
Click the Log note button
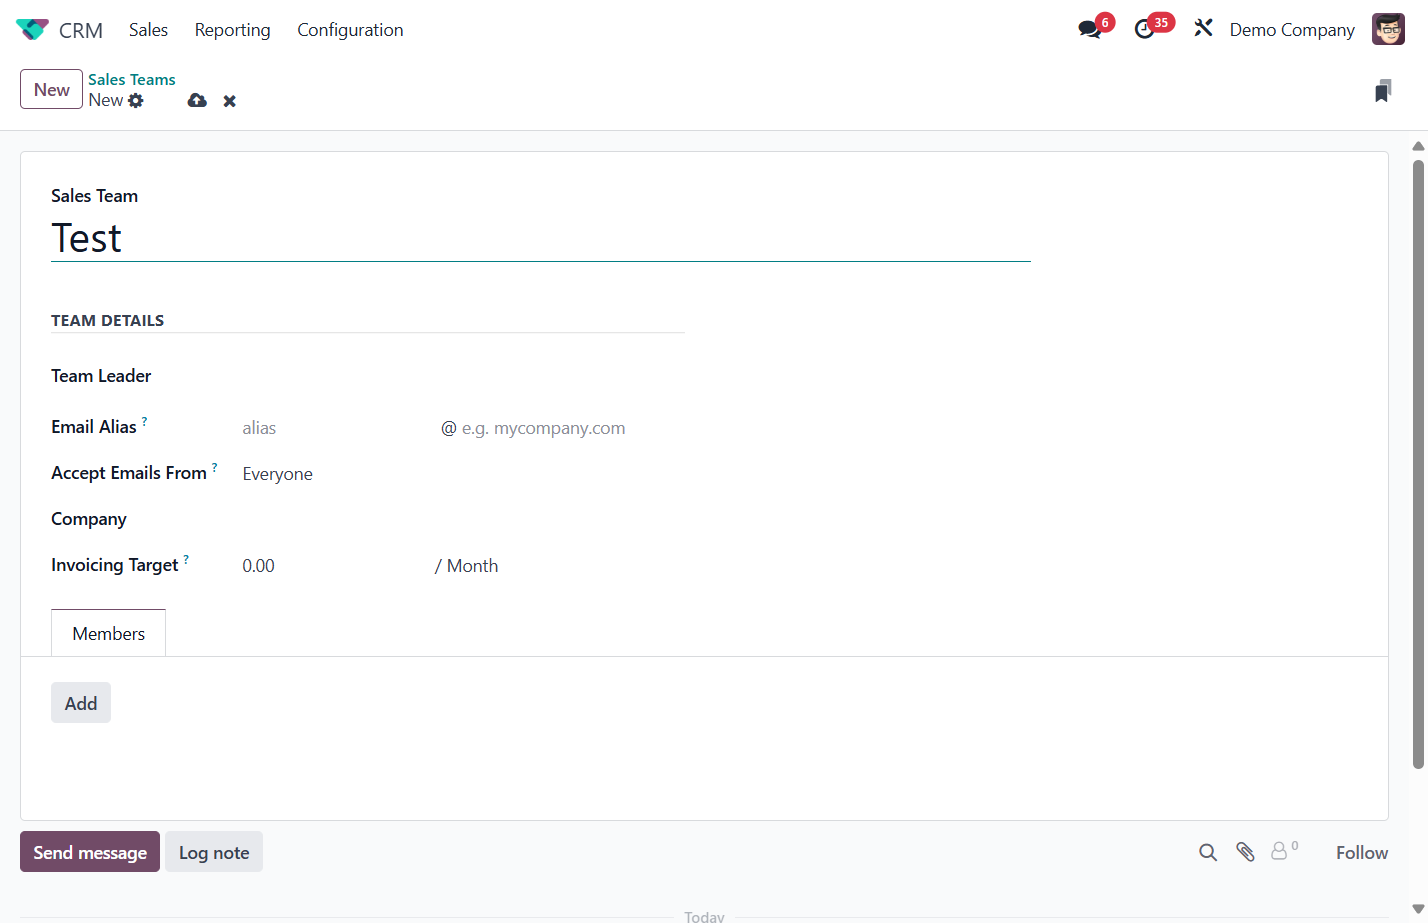(x=214, y=852)
